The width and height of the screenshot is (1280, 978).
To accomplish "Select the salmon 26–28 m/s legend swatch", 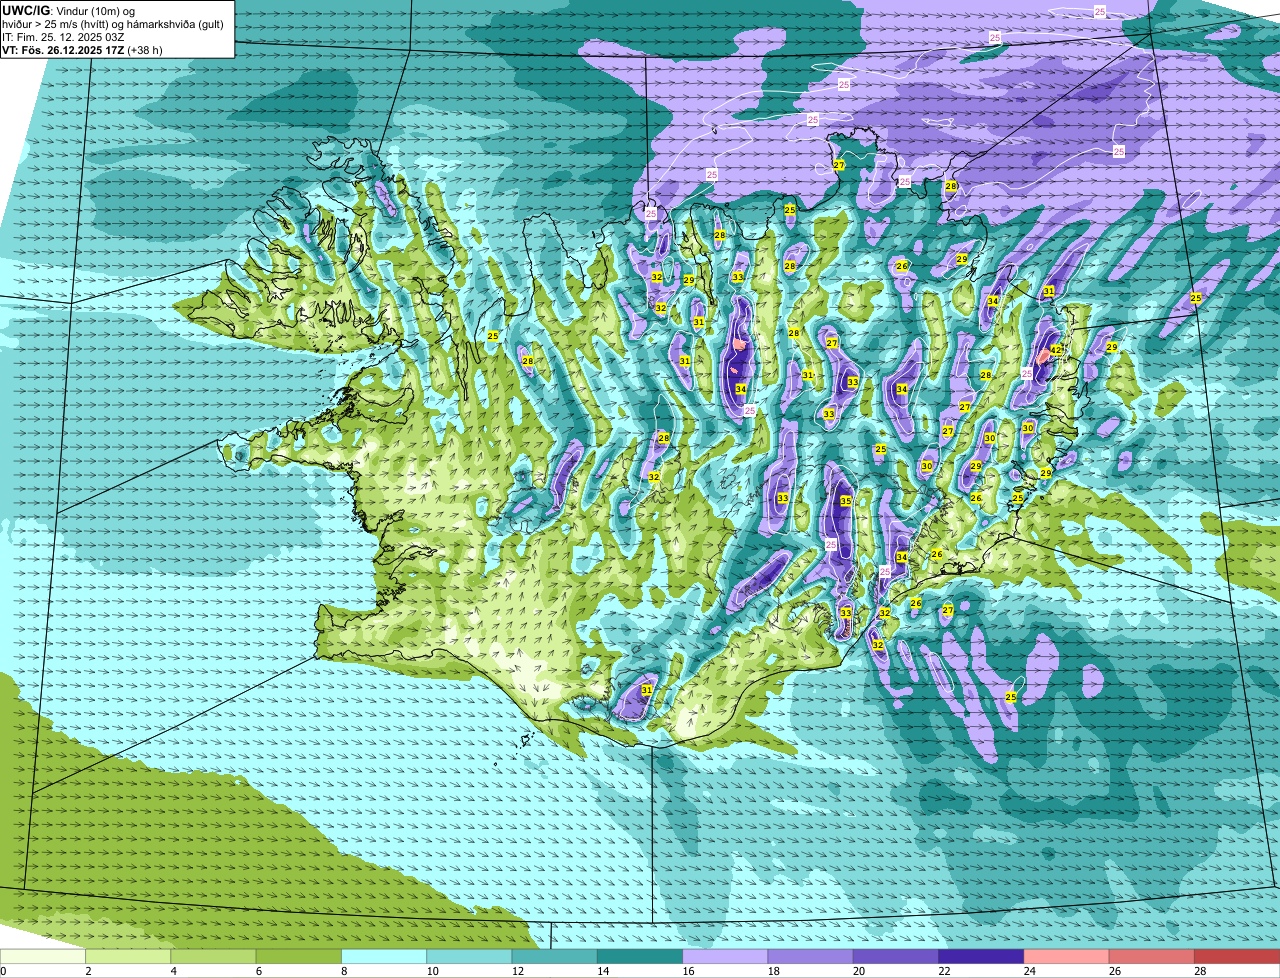I will [x=1152, y=957].
